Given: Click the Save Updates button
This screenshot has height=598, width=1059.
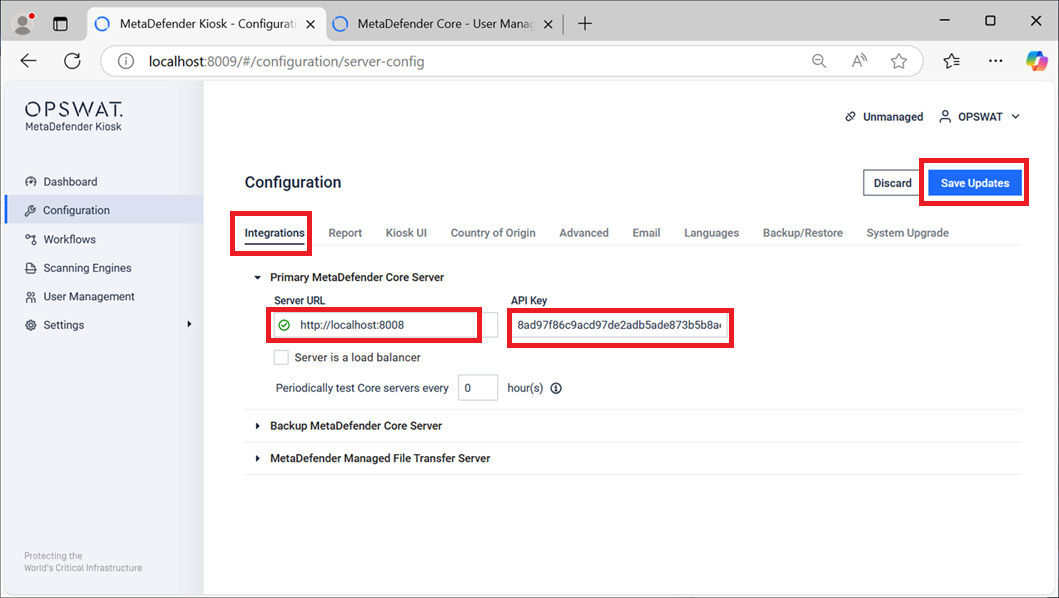Looking at the screenshot, I should coord(974,183).
